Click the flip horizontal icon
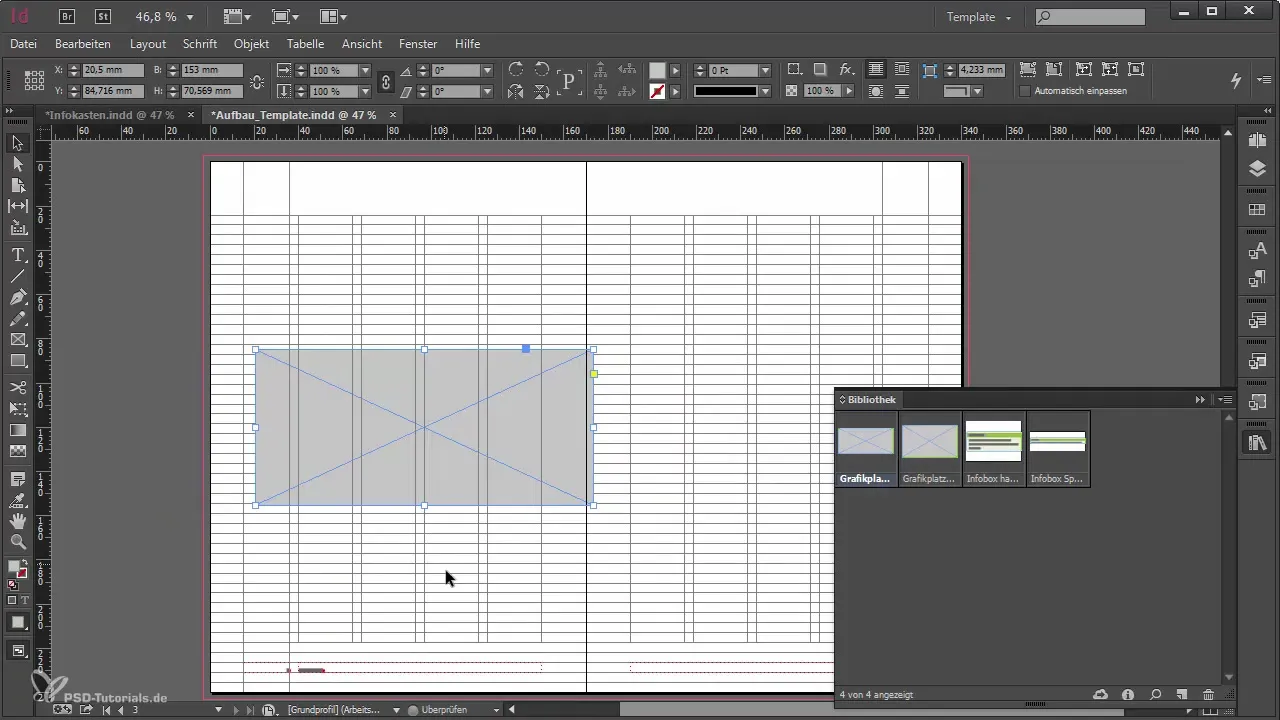 (516, 91)
